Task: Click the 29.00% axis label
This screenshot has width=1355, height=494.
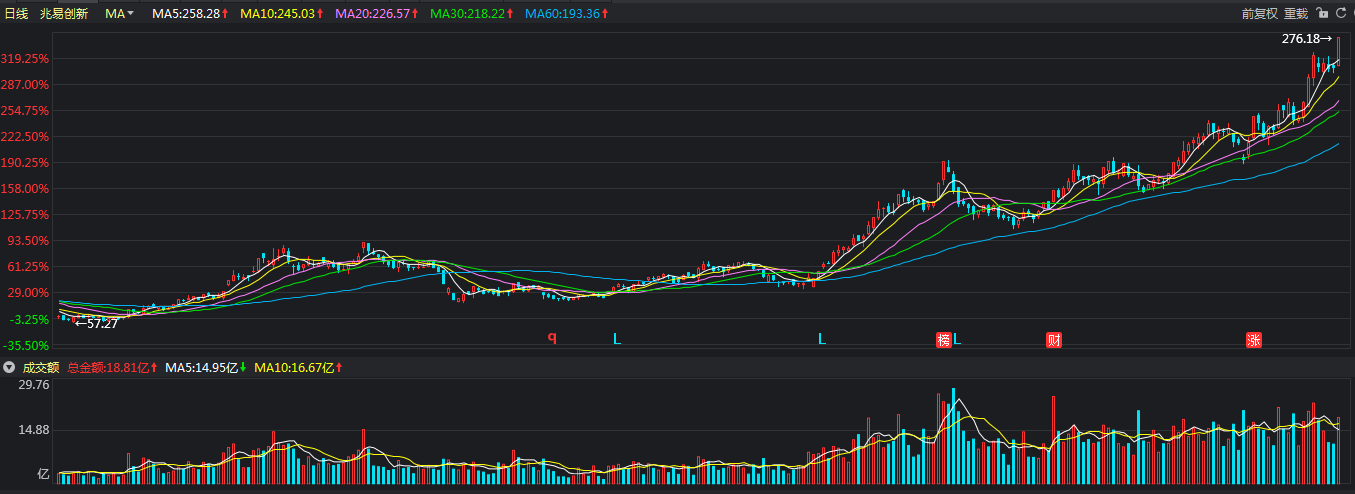Action: [28, 293]
